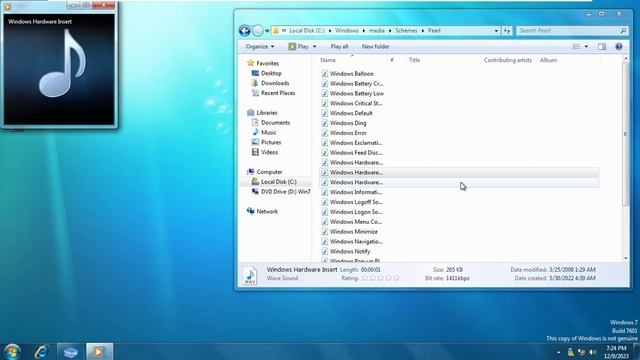Expand the Play button dropdown arrow
This screenshot has width=640, height=360.
coord(314,47)
